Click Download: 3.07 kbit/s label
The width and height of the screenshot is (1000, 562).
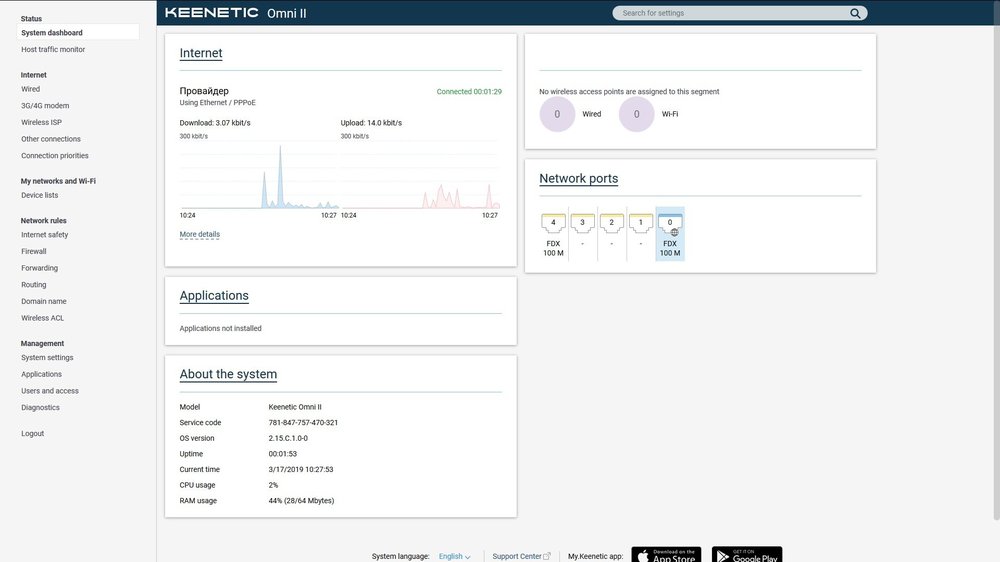point(215,123)
